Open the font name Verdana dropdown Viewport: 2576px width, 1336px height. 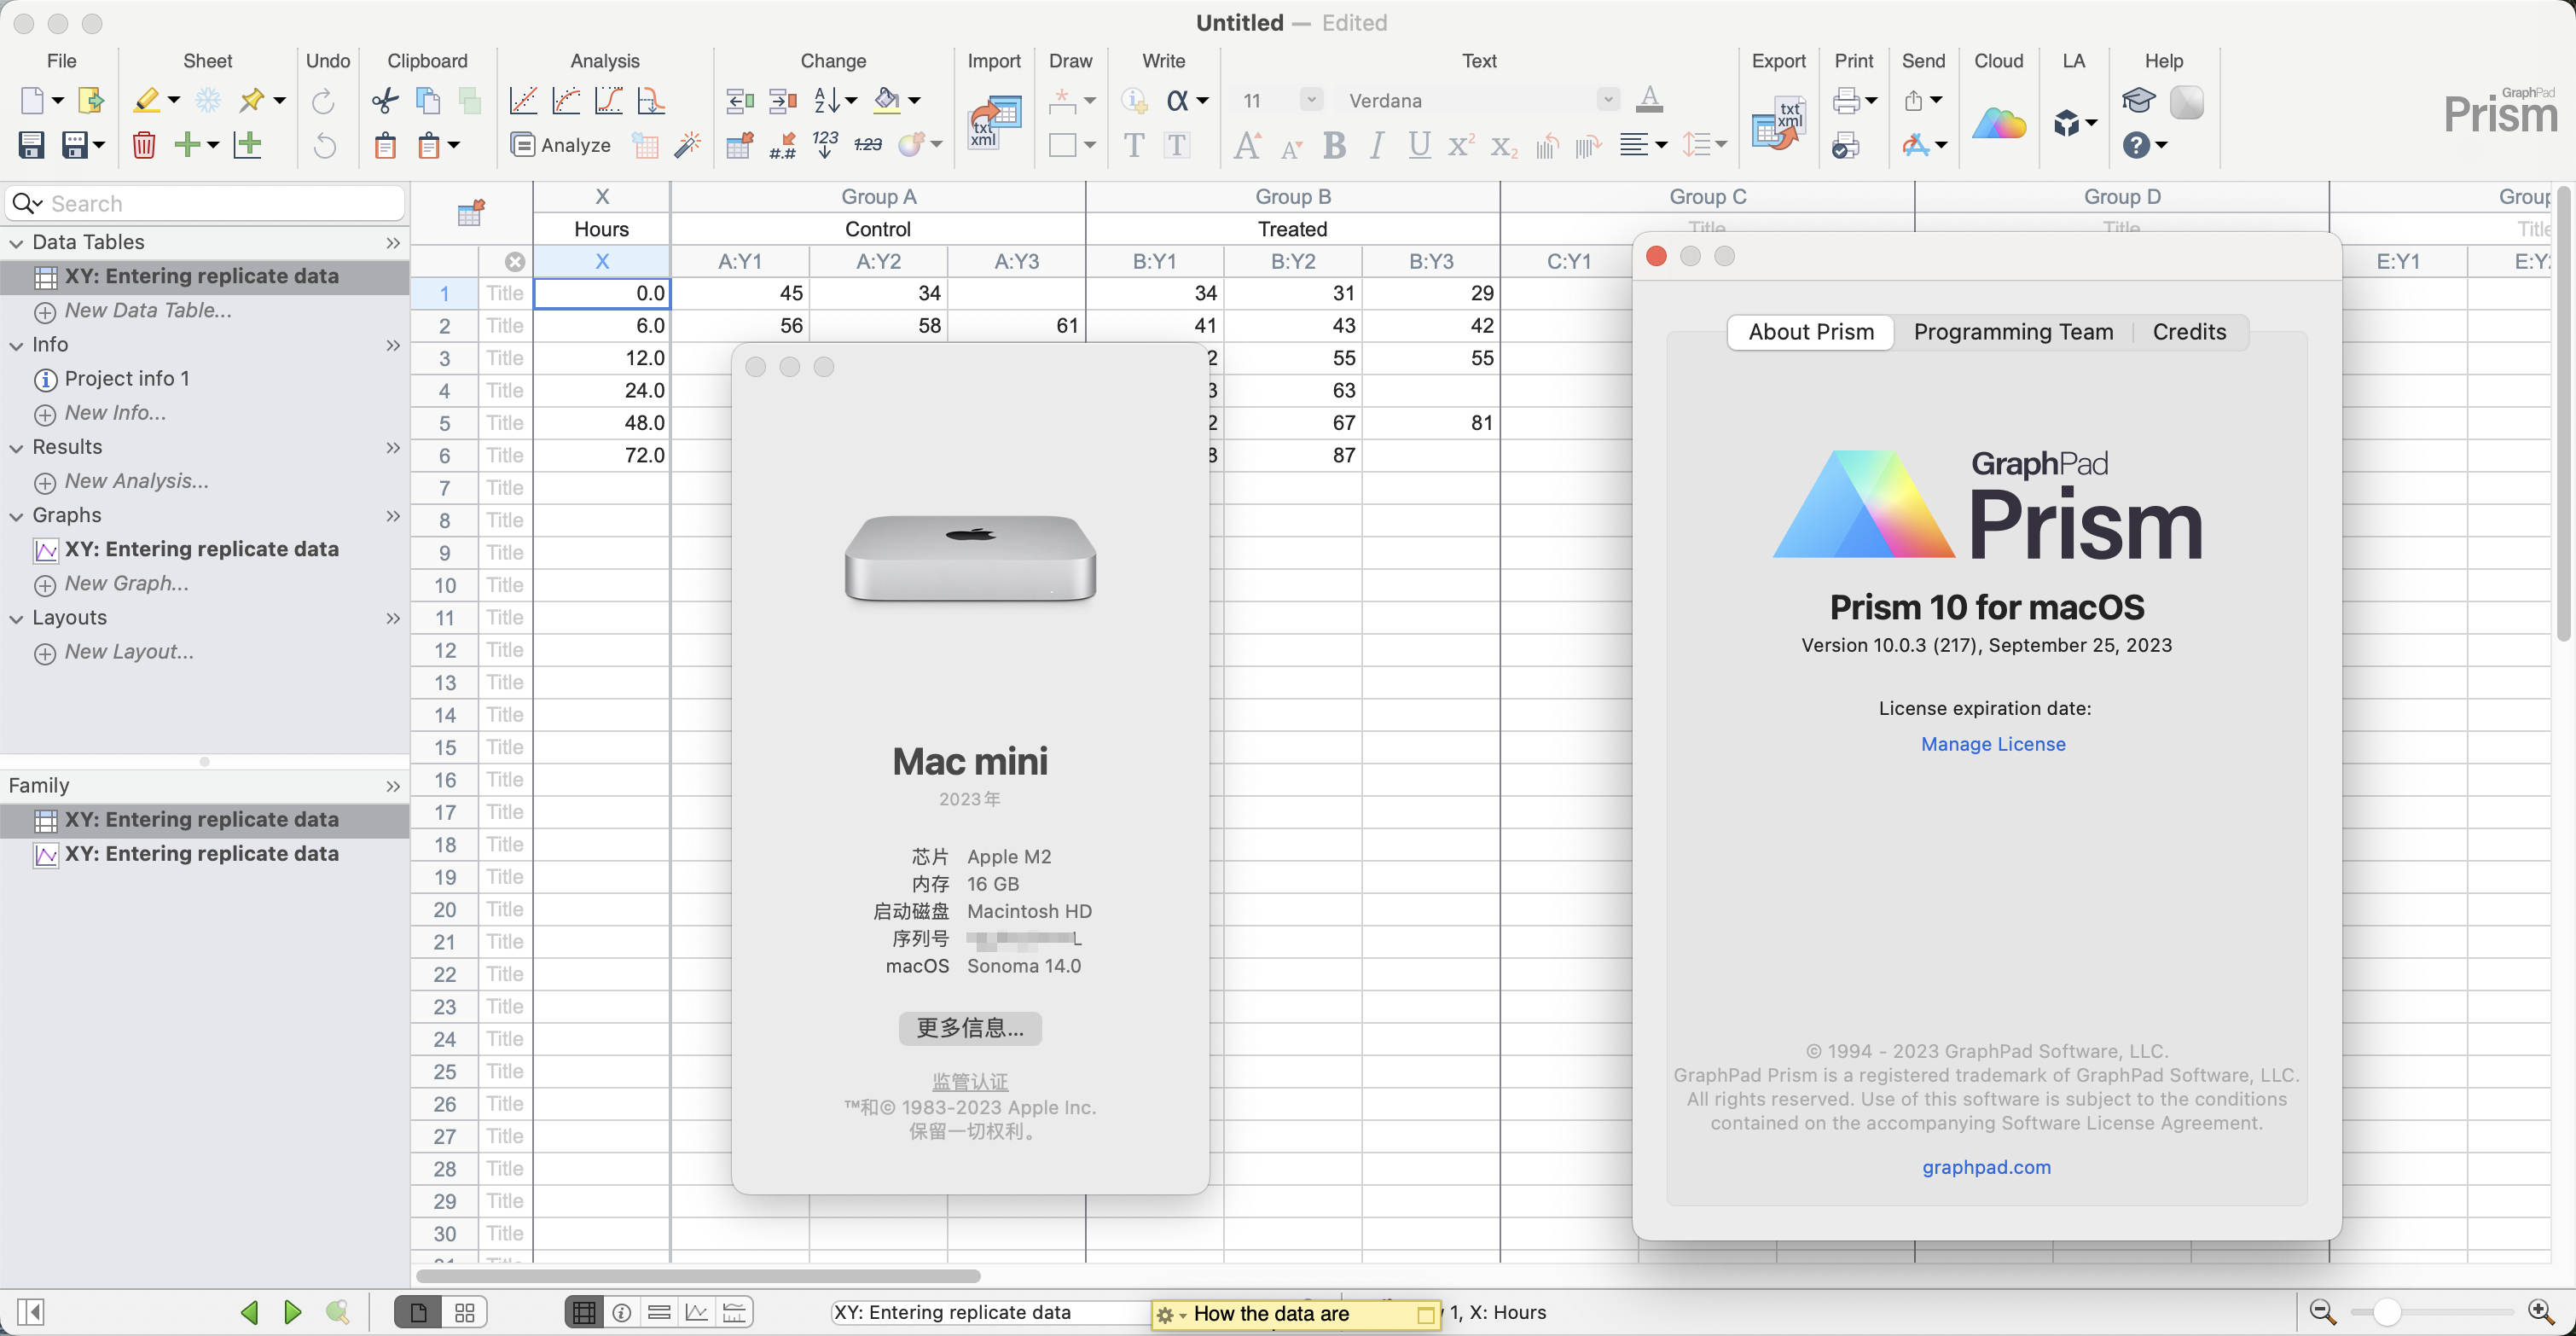(x=1608, y=100)
